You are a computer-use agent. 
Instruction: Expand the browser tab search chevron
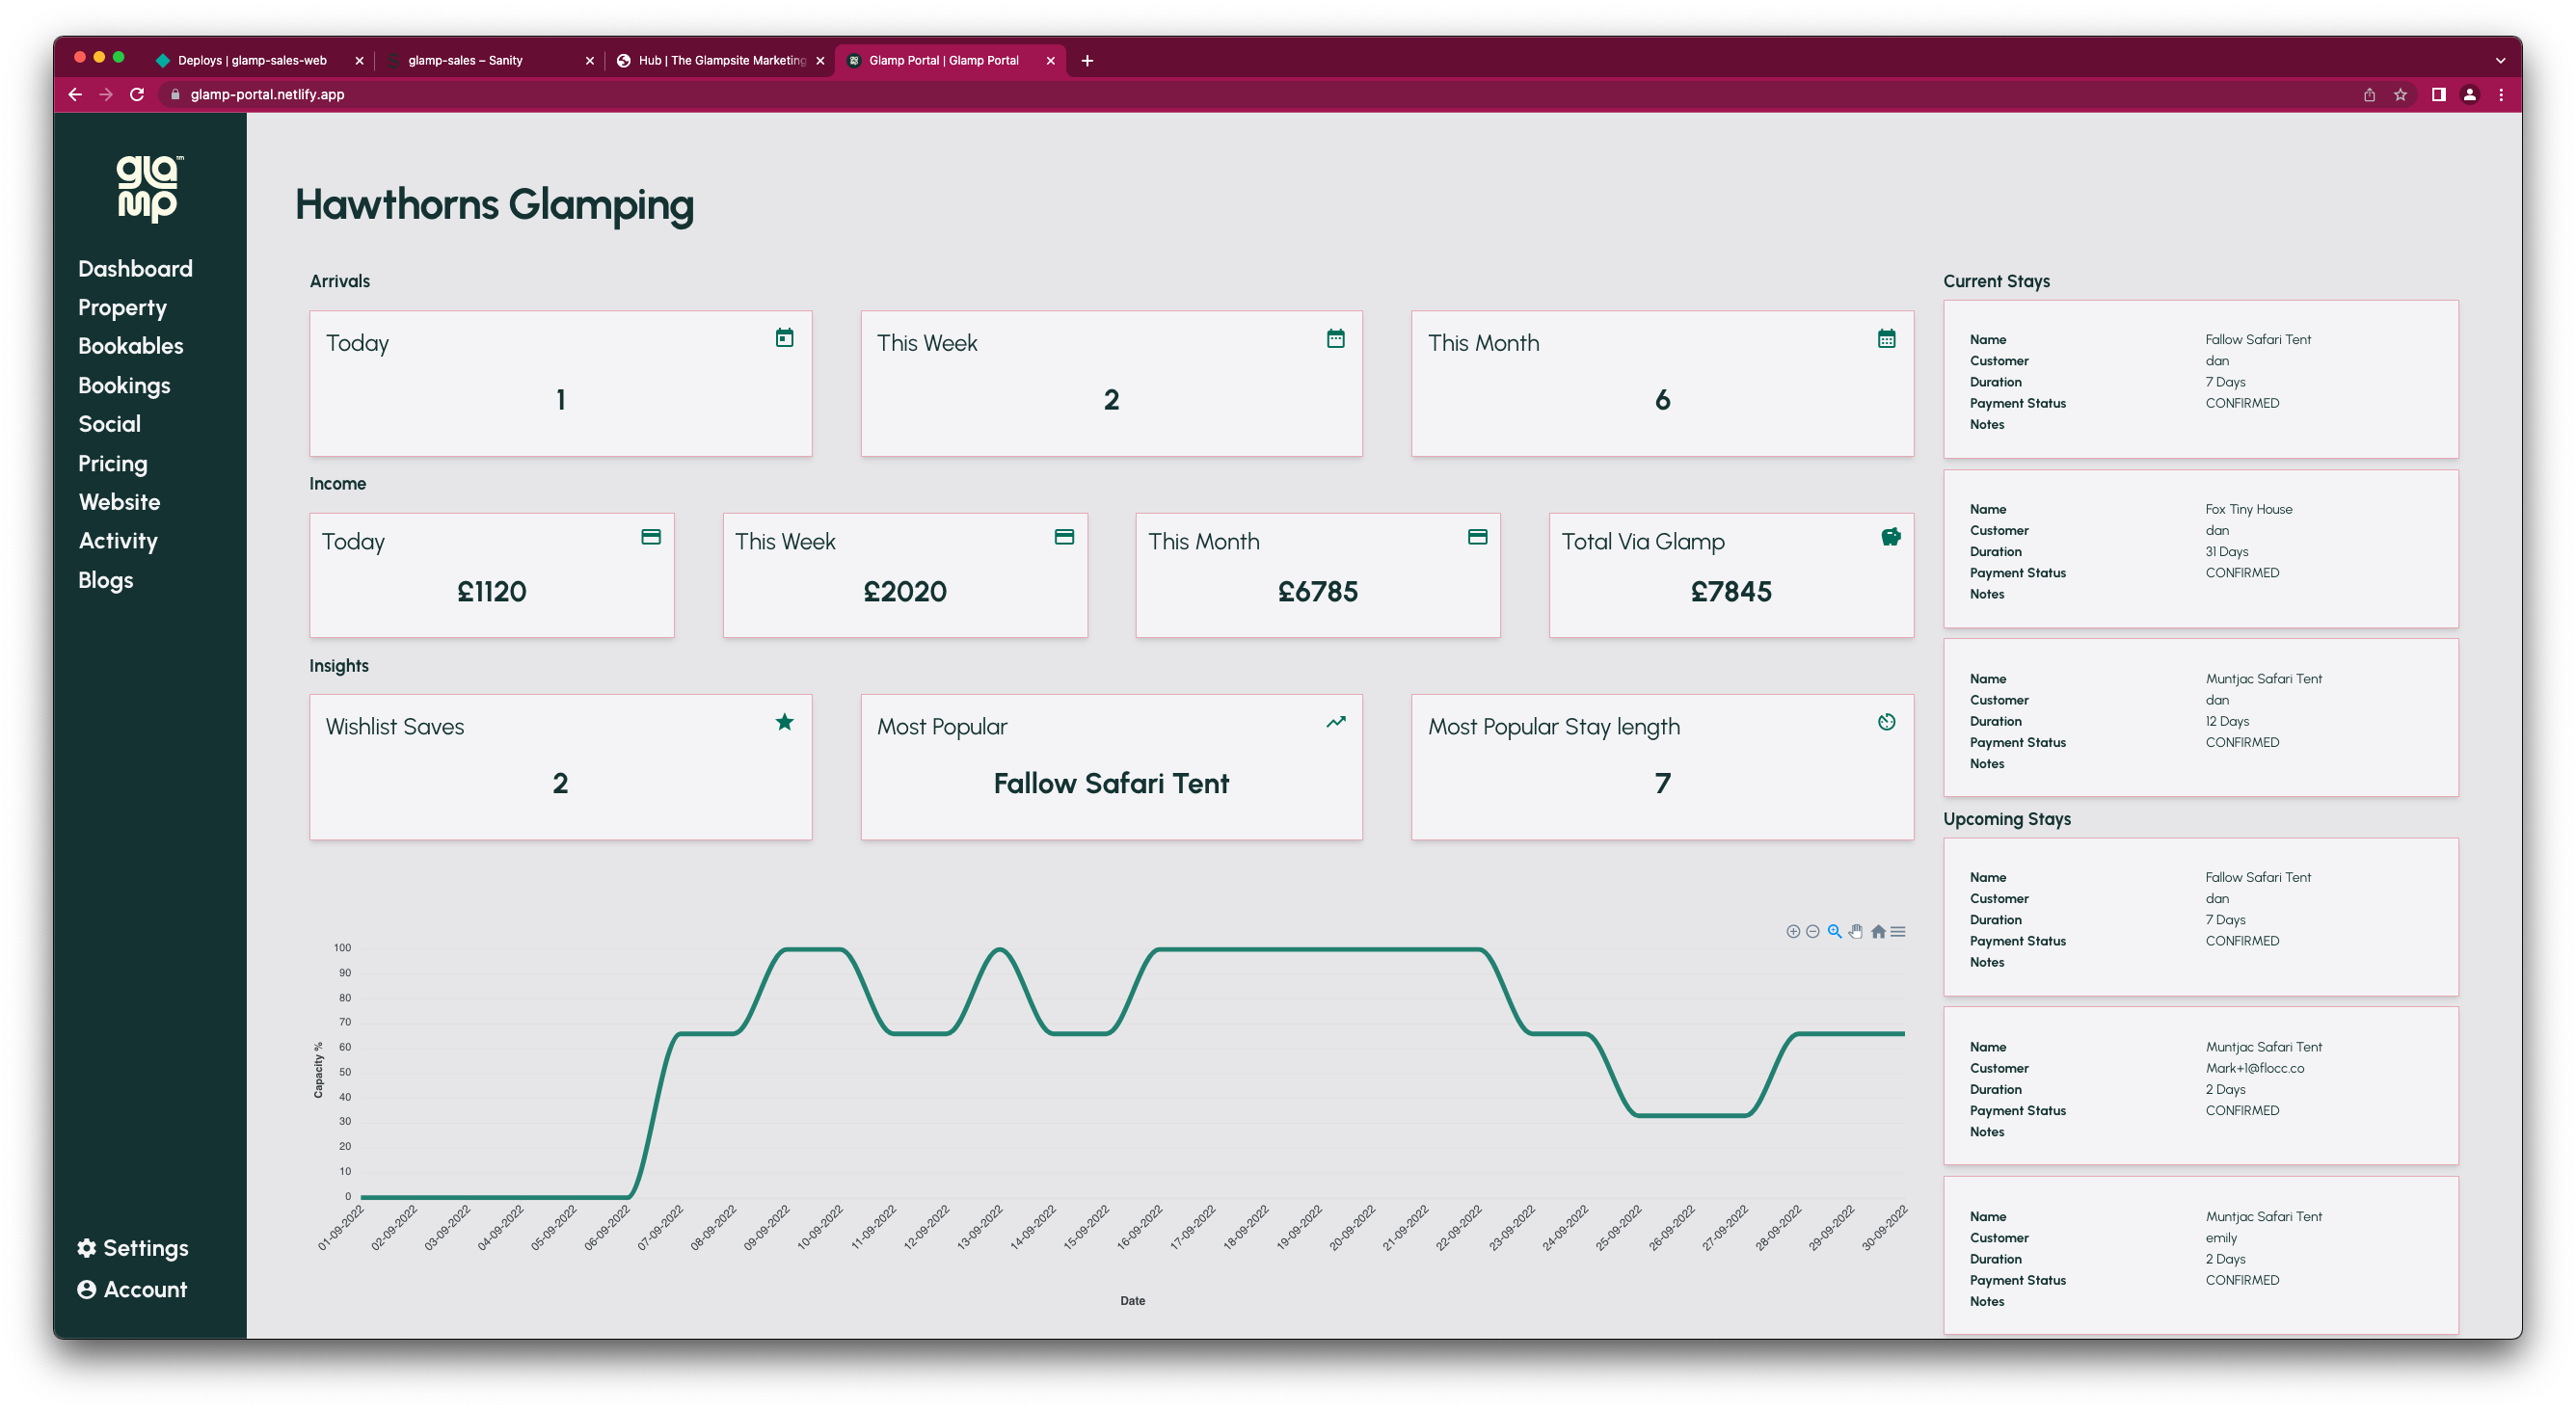point(2500,60)
